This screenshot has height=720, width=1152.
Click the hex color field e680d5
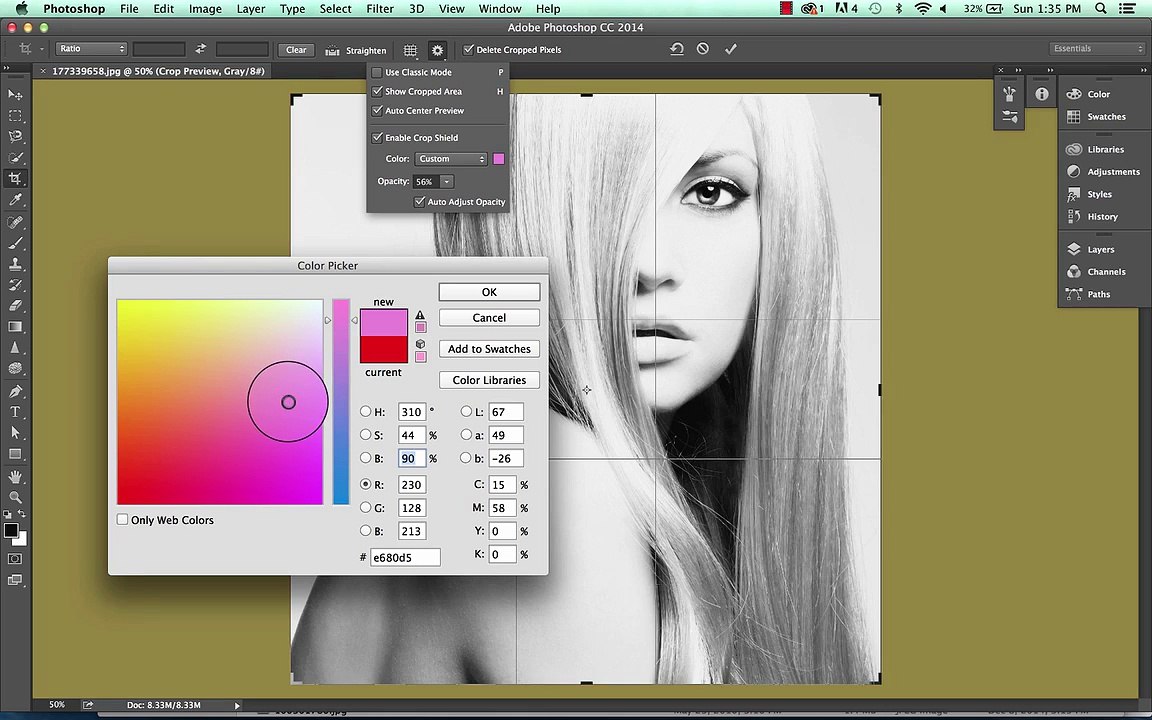point(405,558)
